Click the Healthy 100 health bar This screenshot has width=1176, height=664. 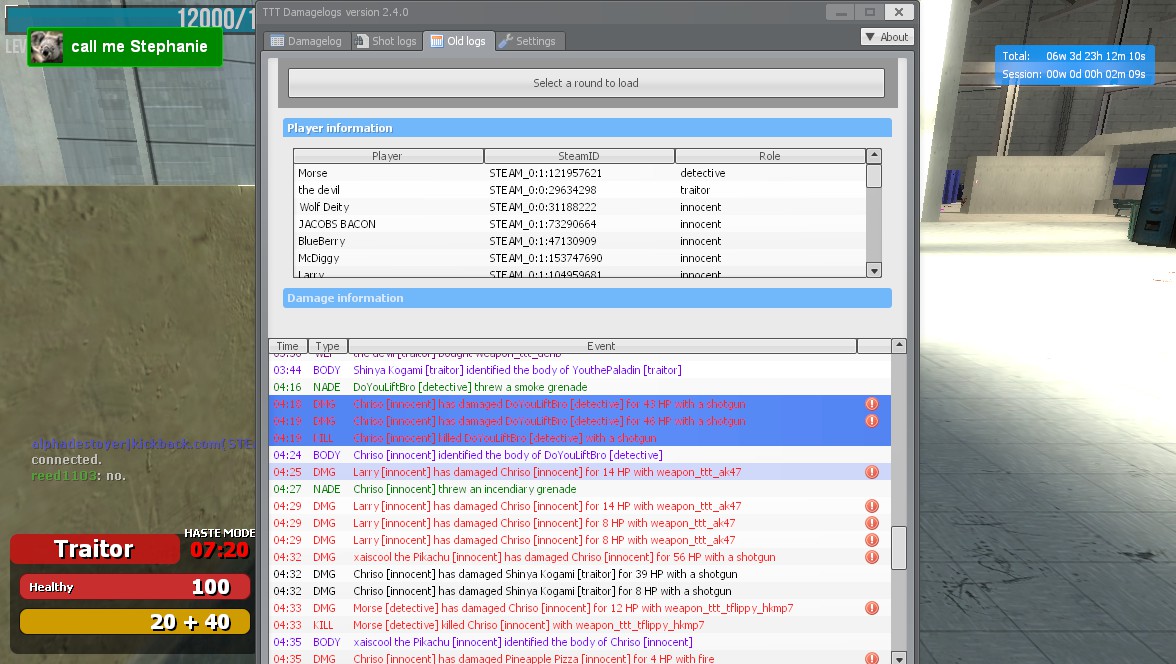(135, 587)
